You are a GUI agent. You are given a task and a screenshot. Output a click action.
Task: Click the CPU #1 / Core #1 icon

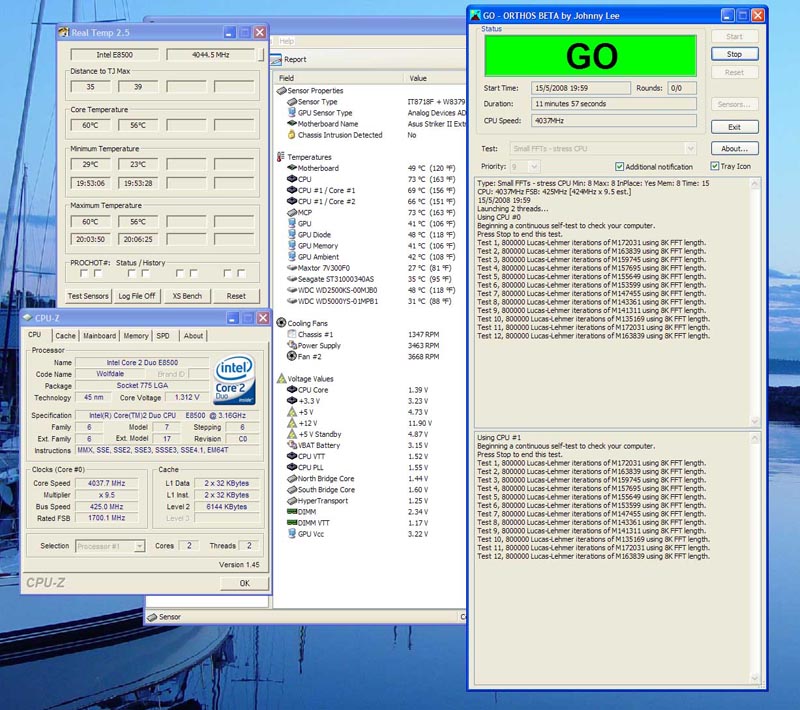(292, 190)
